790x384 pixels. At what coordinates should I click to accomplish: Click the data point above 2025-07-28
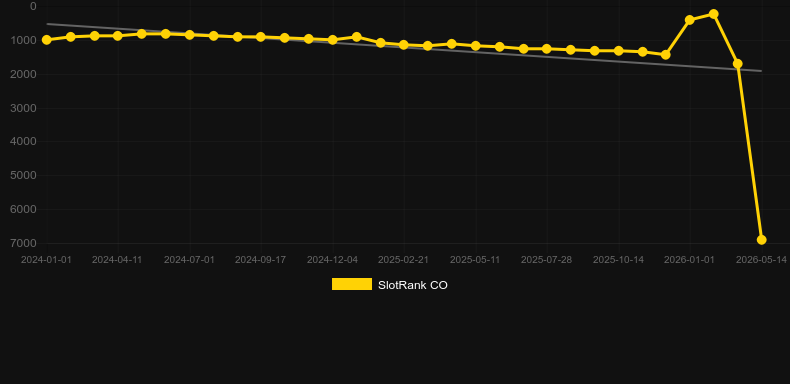point(546,49)
